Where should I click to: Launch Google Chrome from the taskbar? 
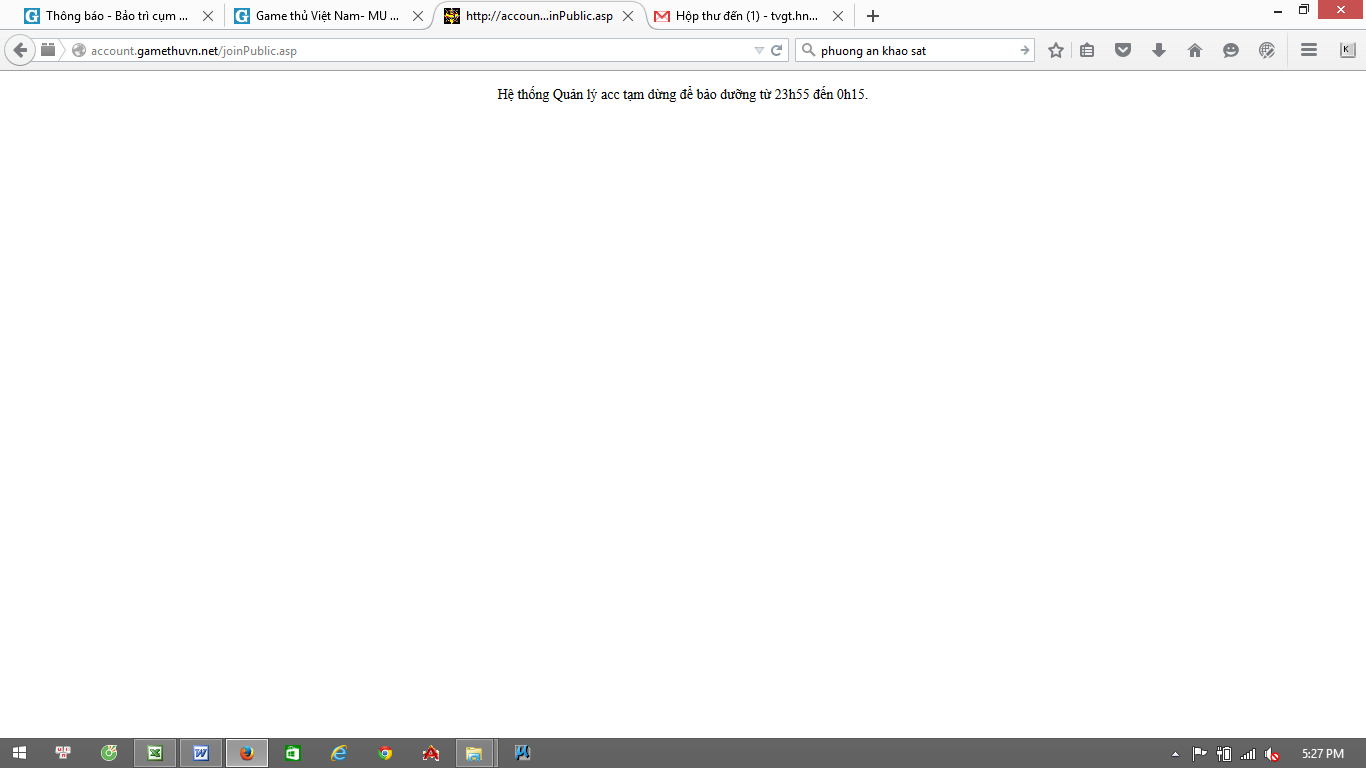coord(385,753)
